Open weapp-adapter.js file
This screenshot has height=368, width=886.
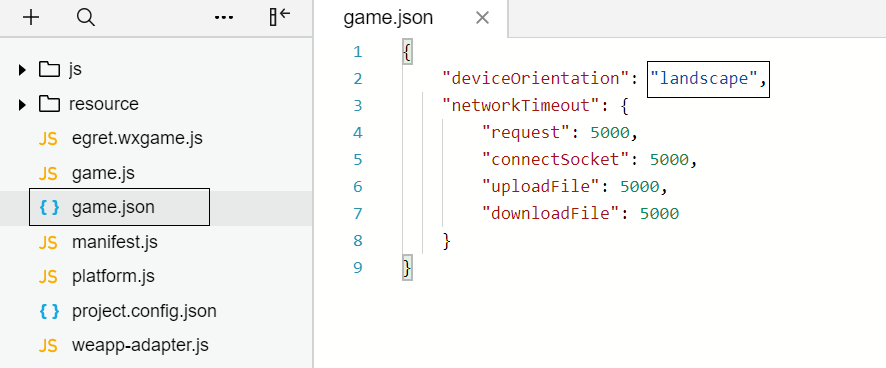coord(140,345)
